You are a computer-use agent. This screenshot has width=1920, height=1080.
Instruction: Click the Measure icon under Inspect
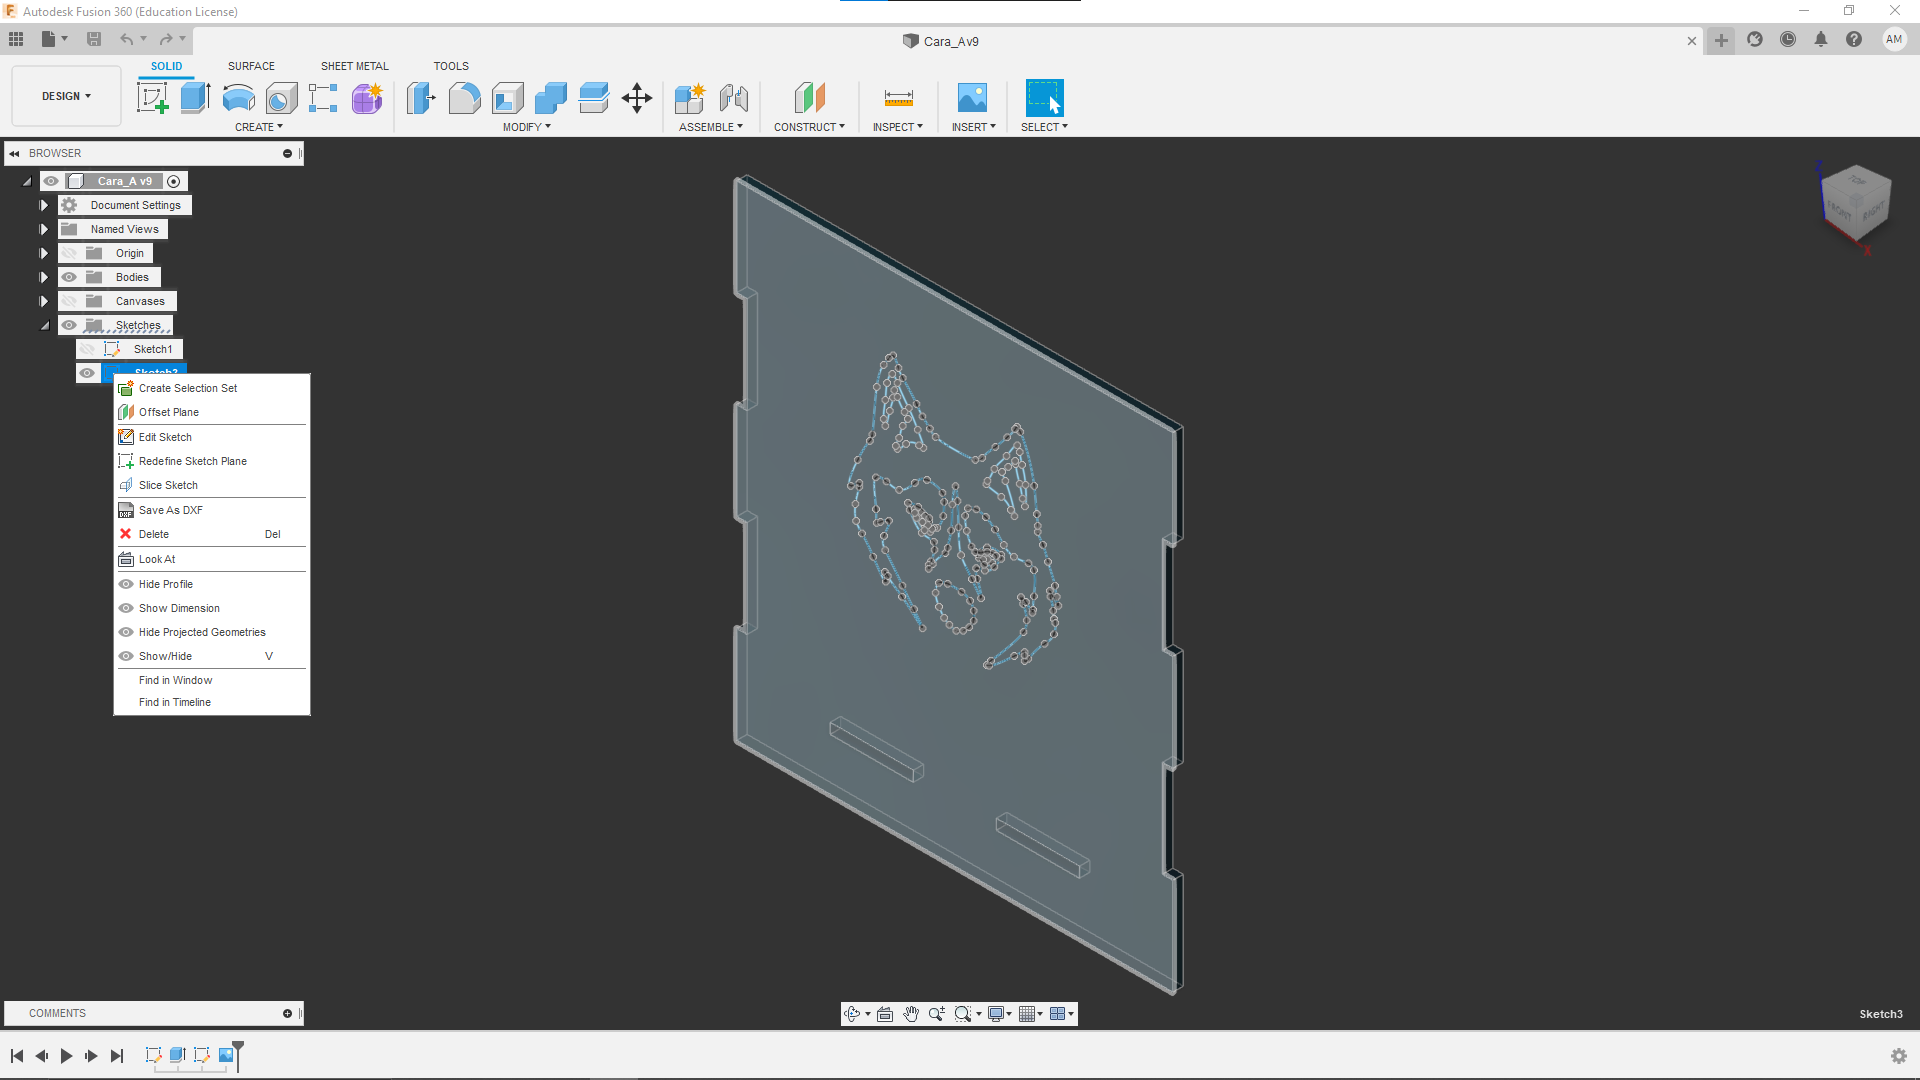click(898, 98)
